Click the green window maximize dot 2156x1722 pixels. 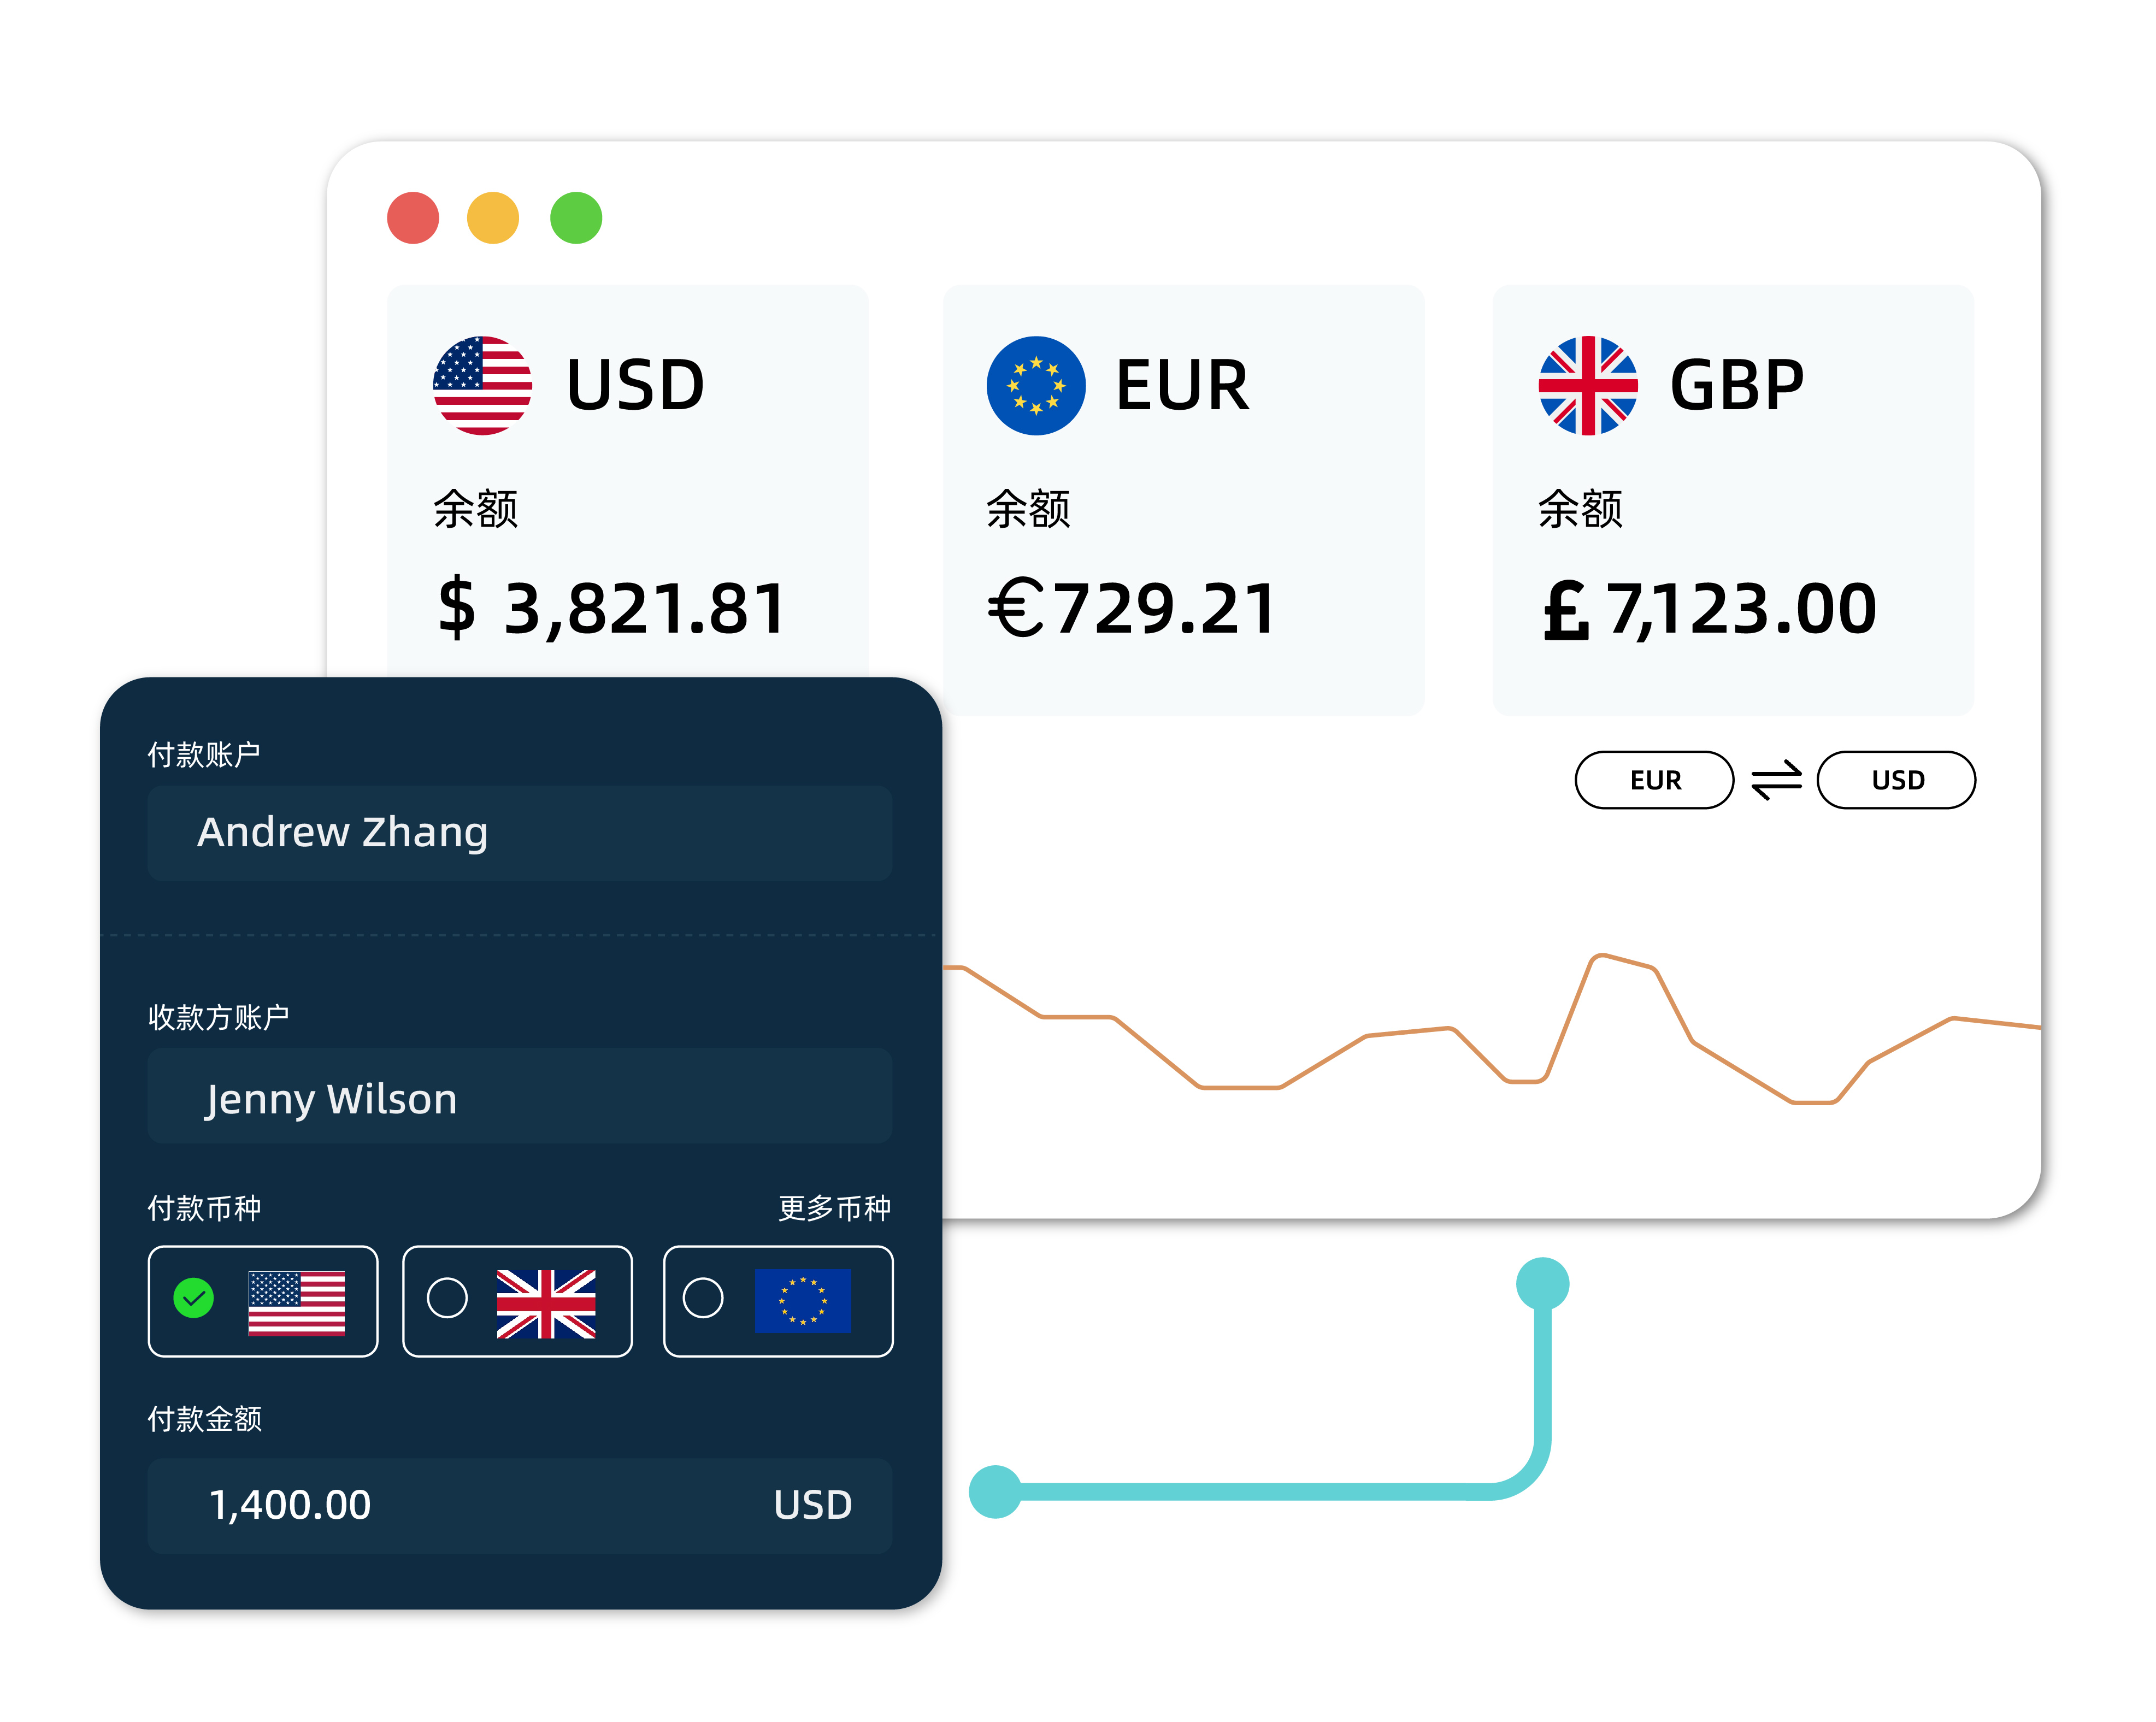pyautogui.click(x=576, y=218)
